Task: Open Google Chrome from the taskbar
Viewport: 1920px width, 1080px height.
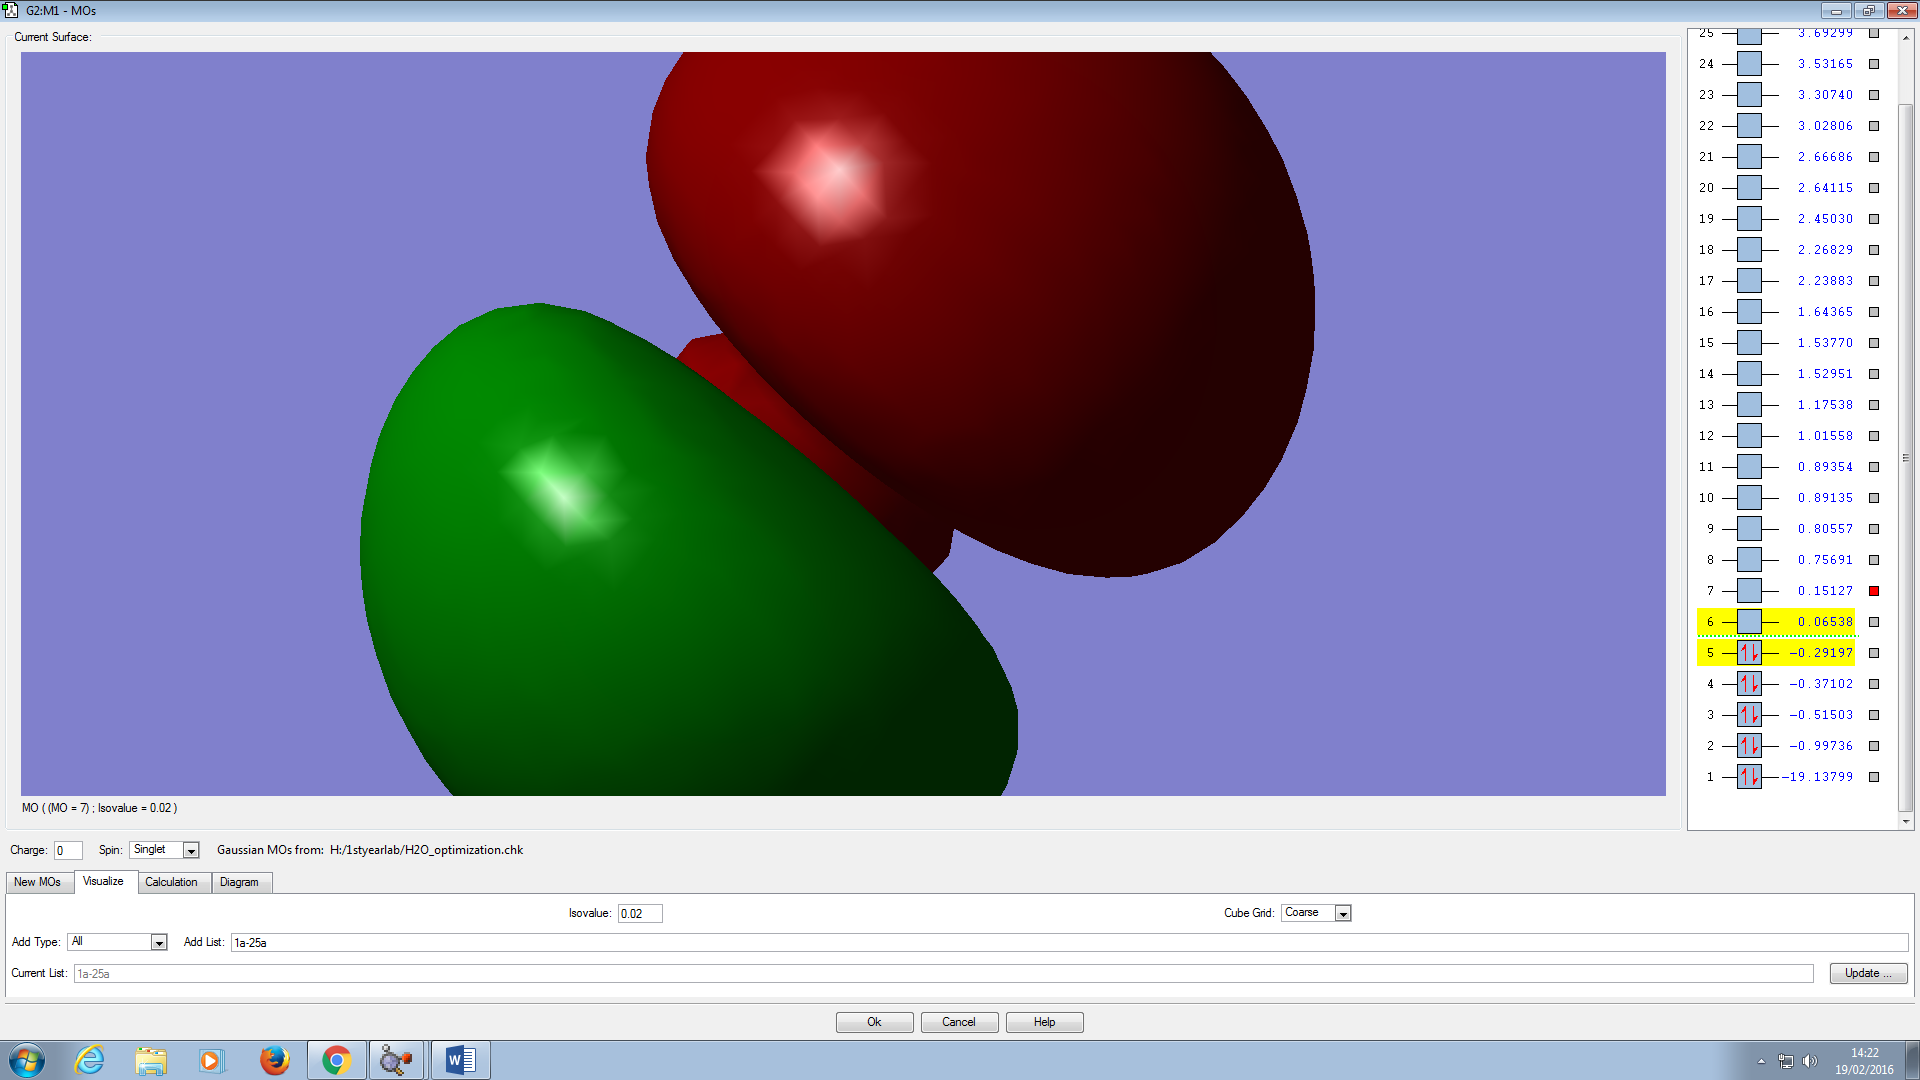Action: 336,1060
